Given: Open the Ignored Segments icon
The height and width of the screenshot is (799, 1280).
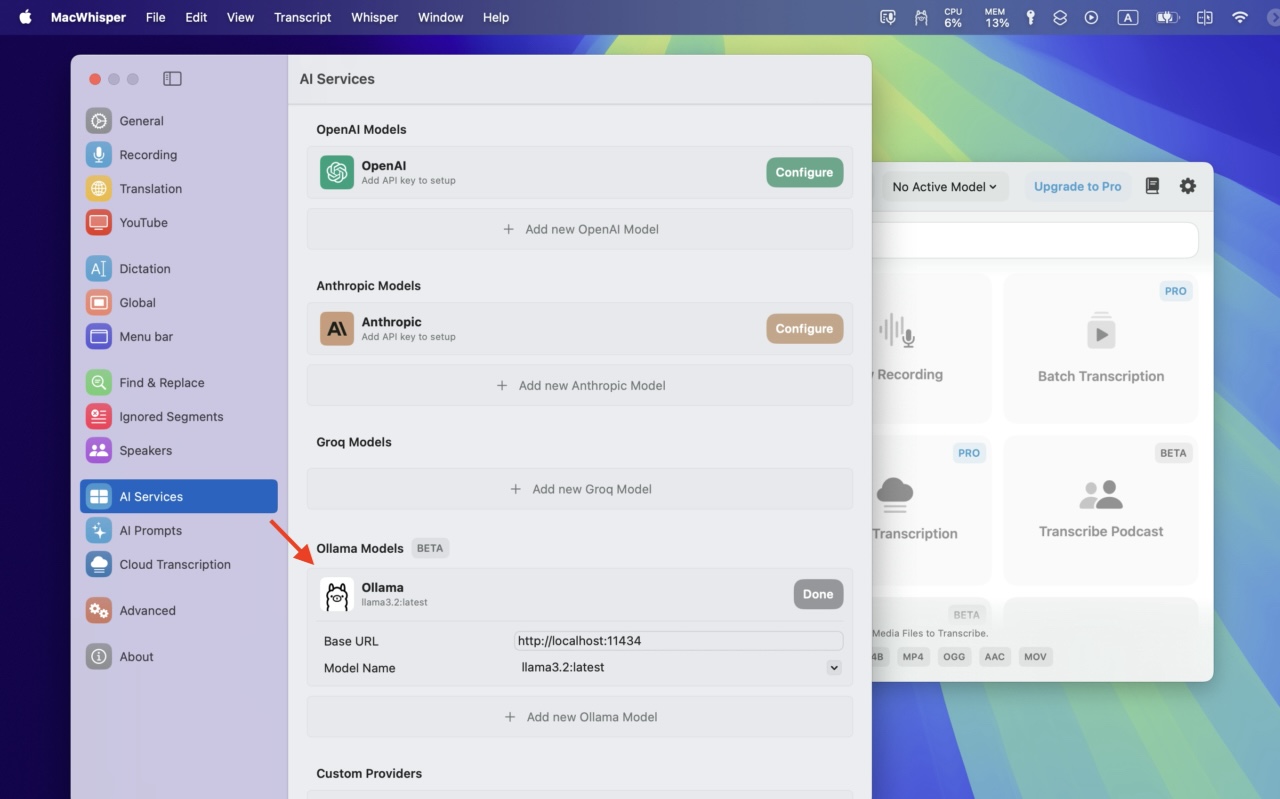Looking at the screenshot, I should (98, 417).
